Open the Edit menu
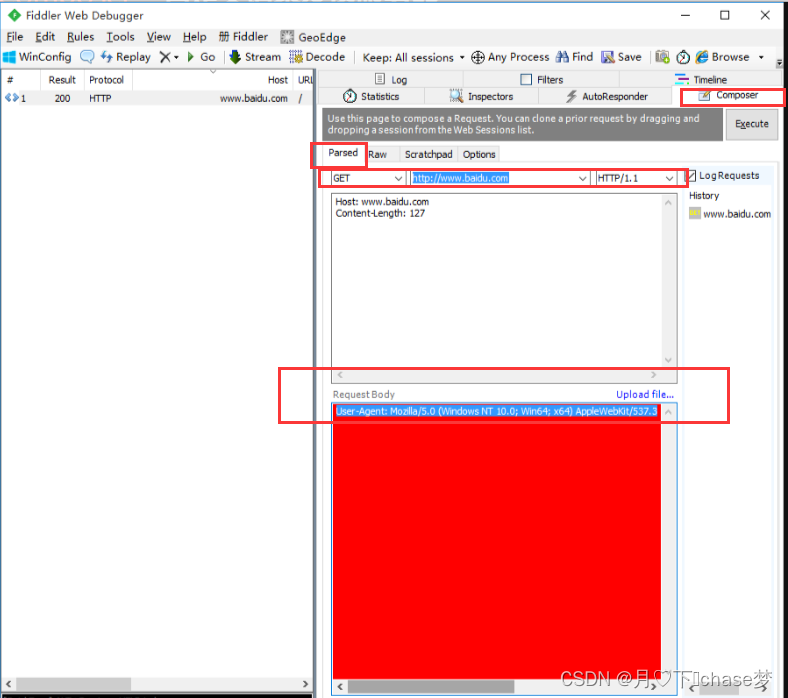The width and height of the screenshot is (788, 698). (x=45, y=37)
